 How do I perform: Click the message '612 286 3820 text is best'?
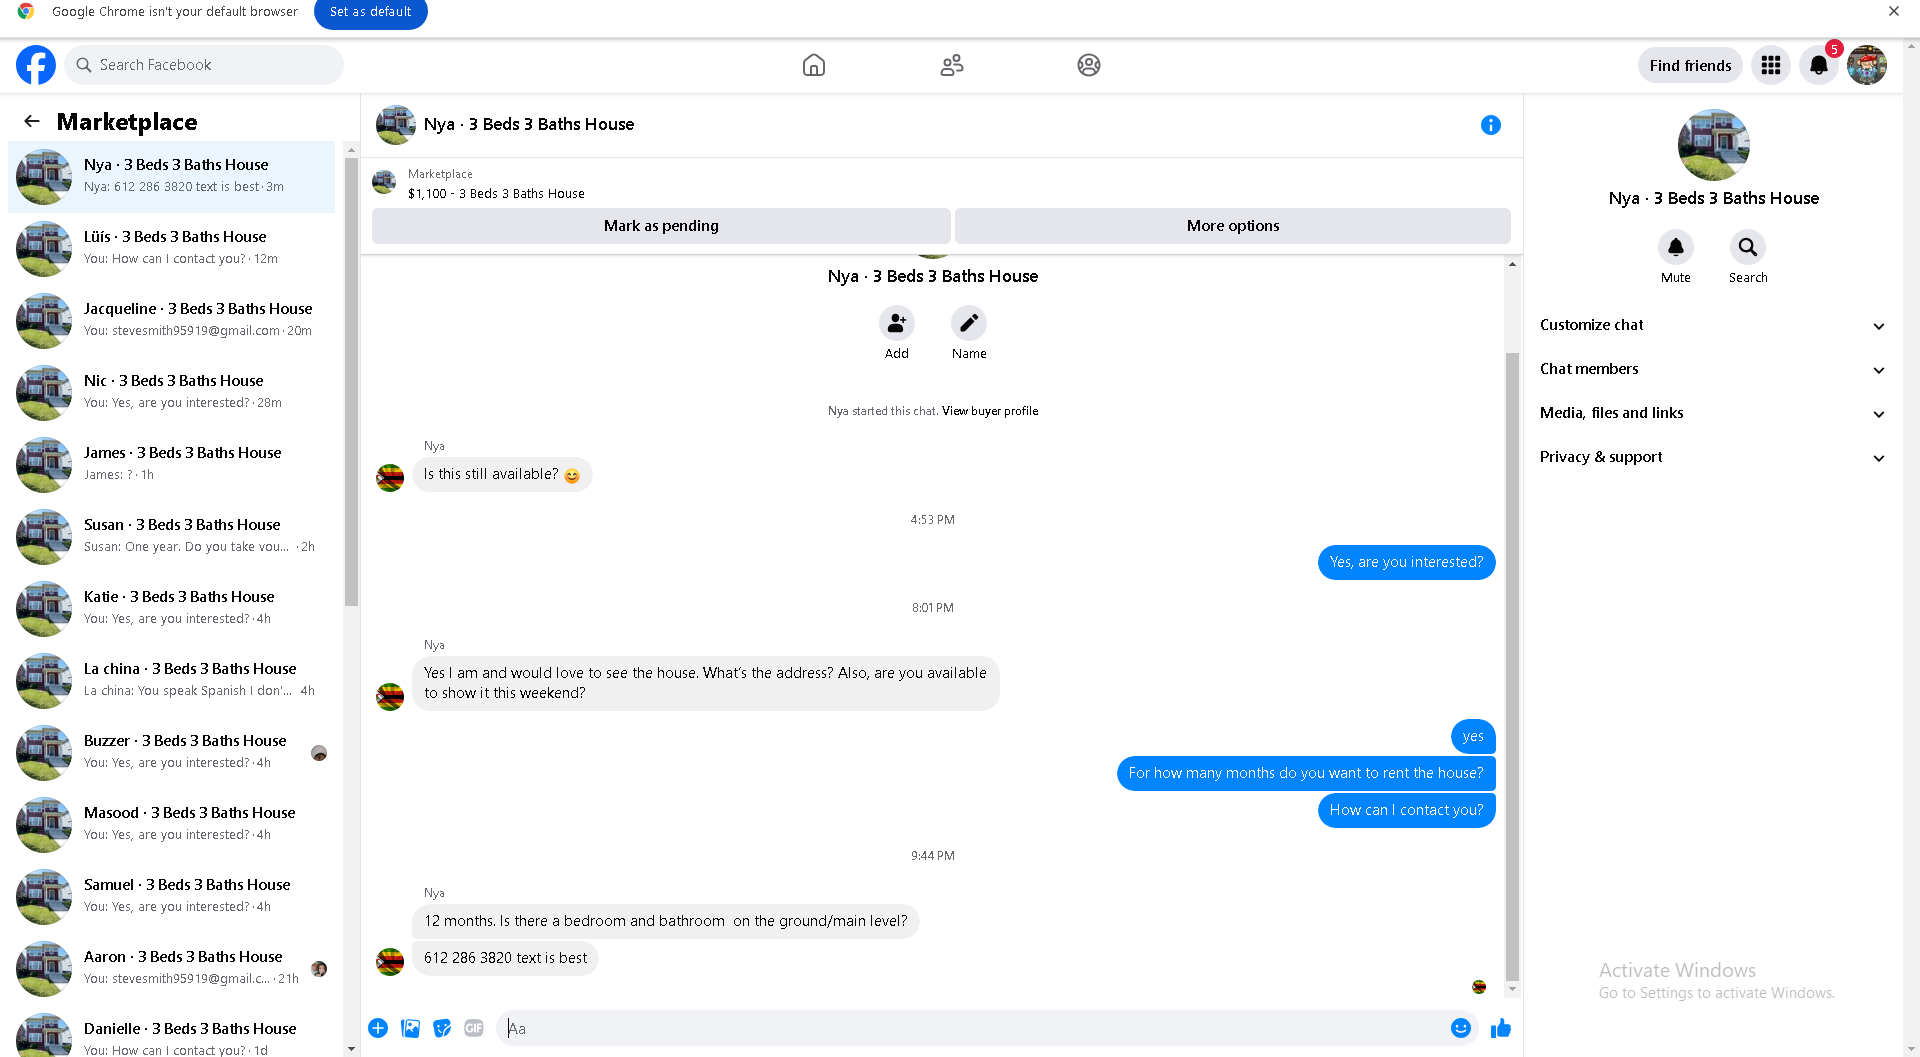click(x=505, y=958)
